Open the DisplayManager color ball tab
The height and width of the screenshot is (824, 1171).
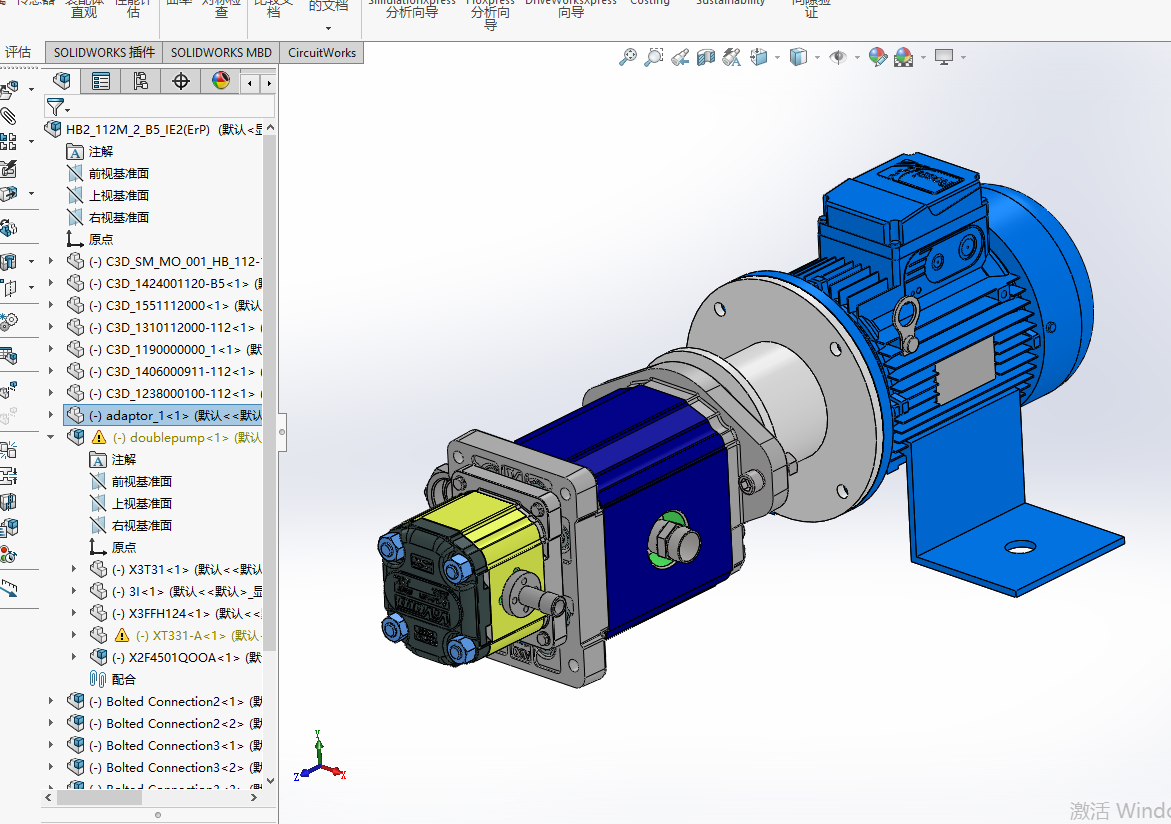point(220,81)
